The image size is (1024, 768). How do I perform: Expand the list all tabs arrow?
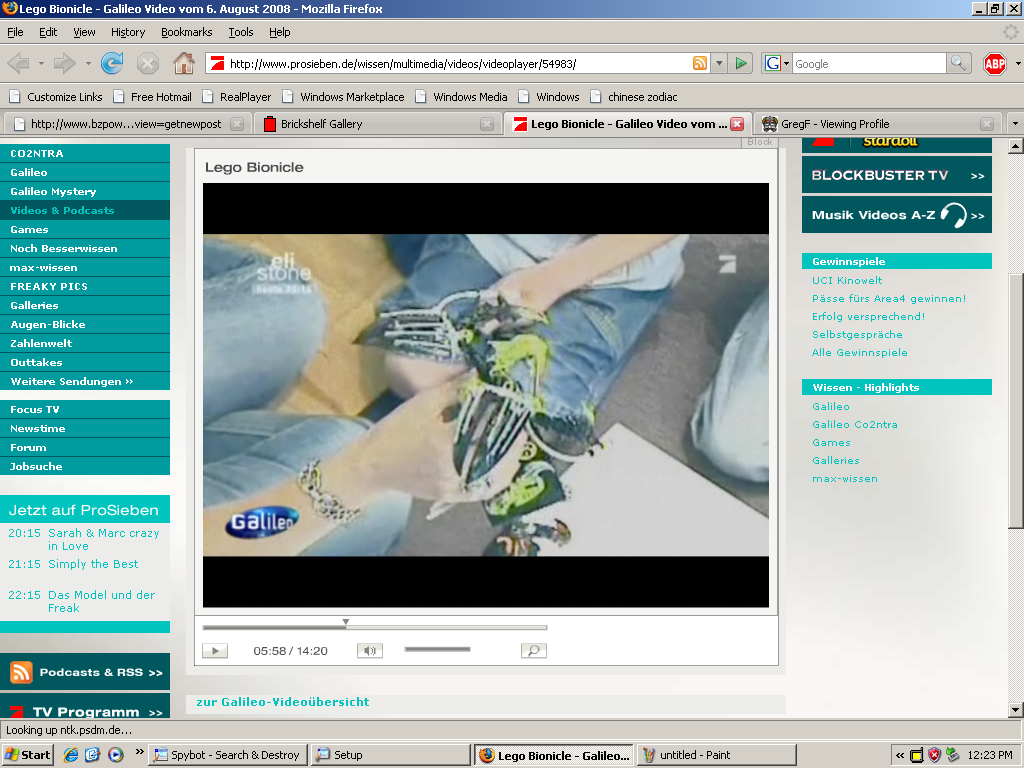(1014, 123)
